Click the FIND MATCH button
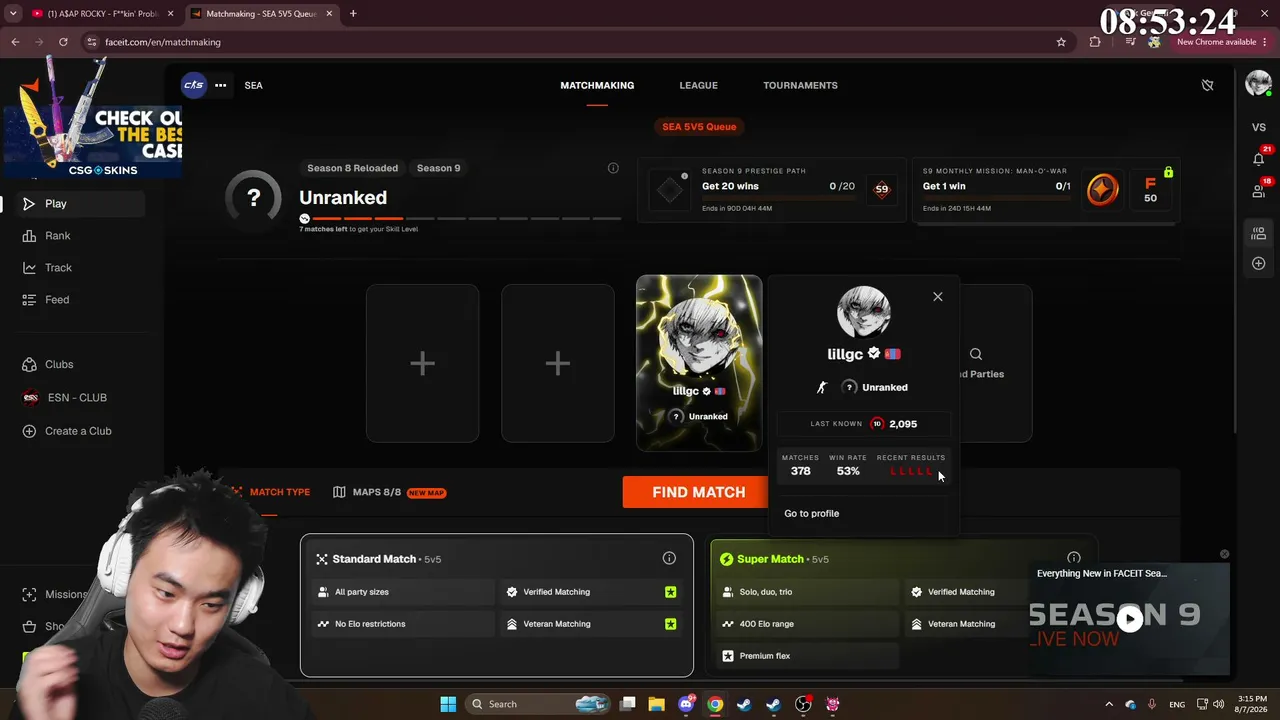 coord(698,492)
